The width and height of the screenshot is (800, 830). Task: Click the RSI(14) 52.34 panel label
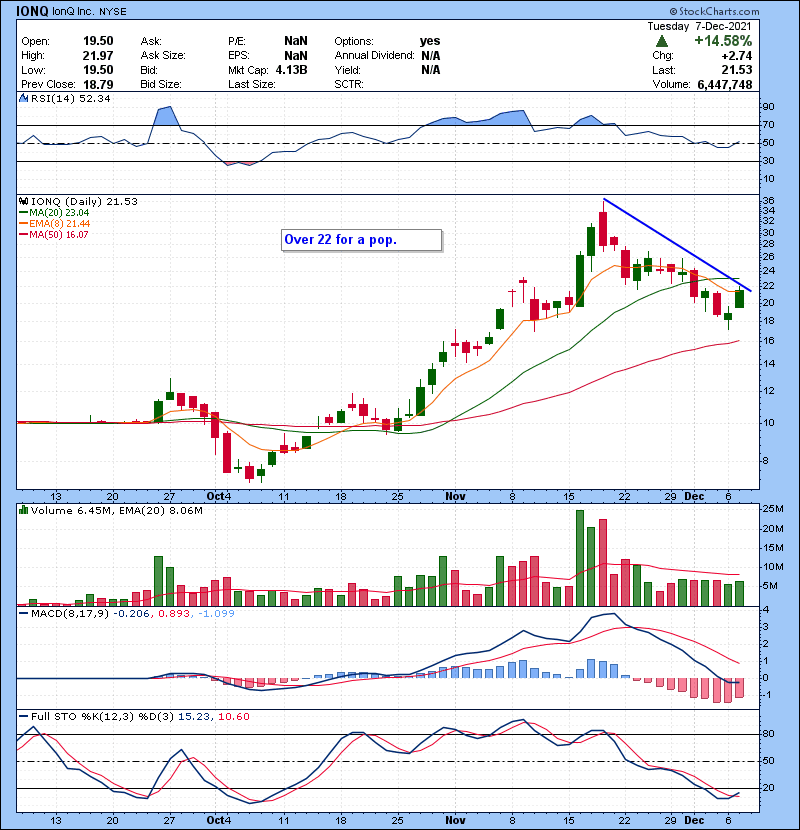(x=70, y=98)
